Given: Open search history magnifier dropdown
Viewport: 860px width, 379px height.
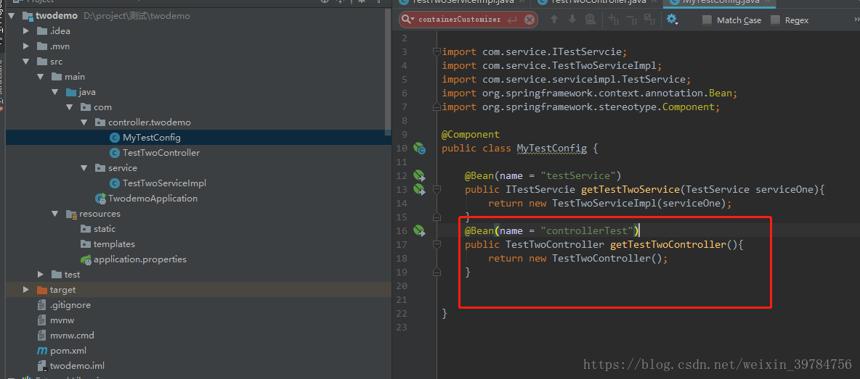Looking at the screenshot, I should (x=408, y=20).
